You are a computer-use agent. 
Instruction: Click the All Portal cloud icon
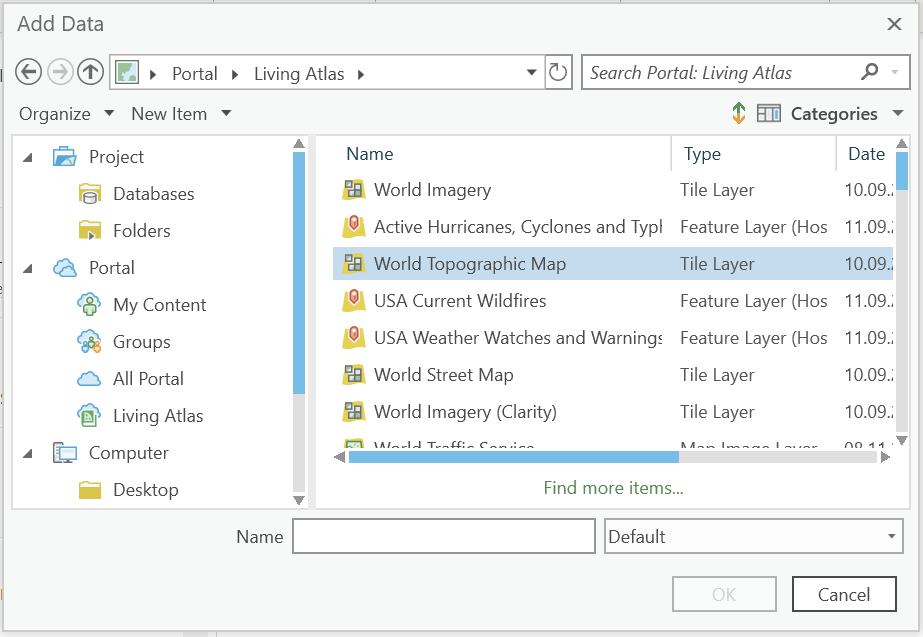click(x=89, y=379)
